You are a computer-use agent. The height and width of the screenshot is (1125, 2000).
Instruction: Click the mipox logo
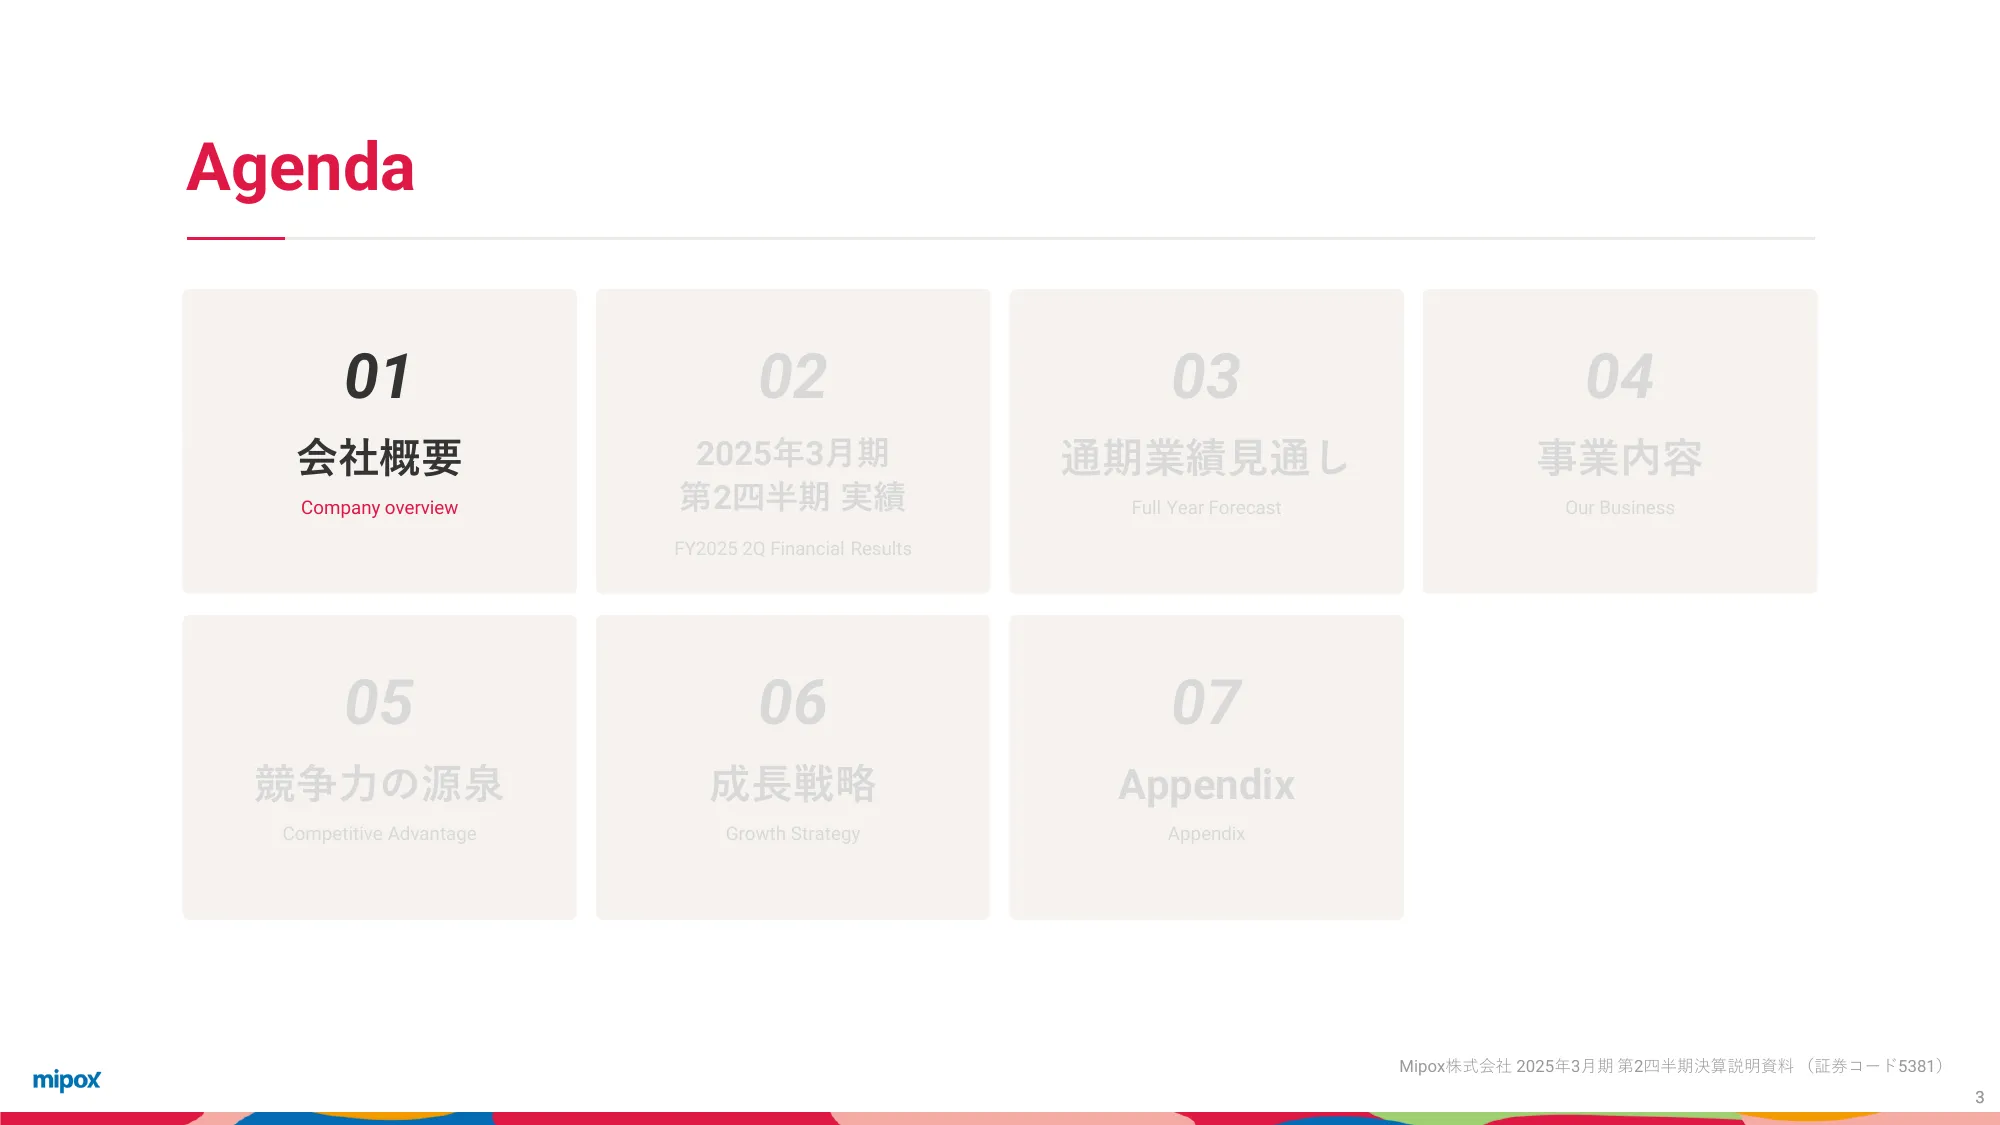coord(67,1080)
